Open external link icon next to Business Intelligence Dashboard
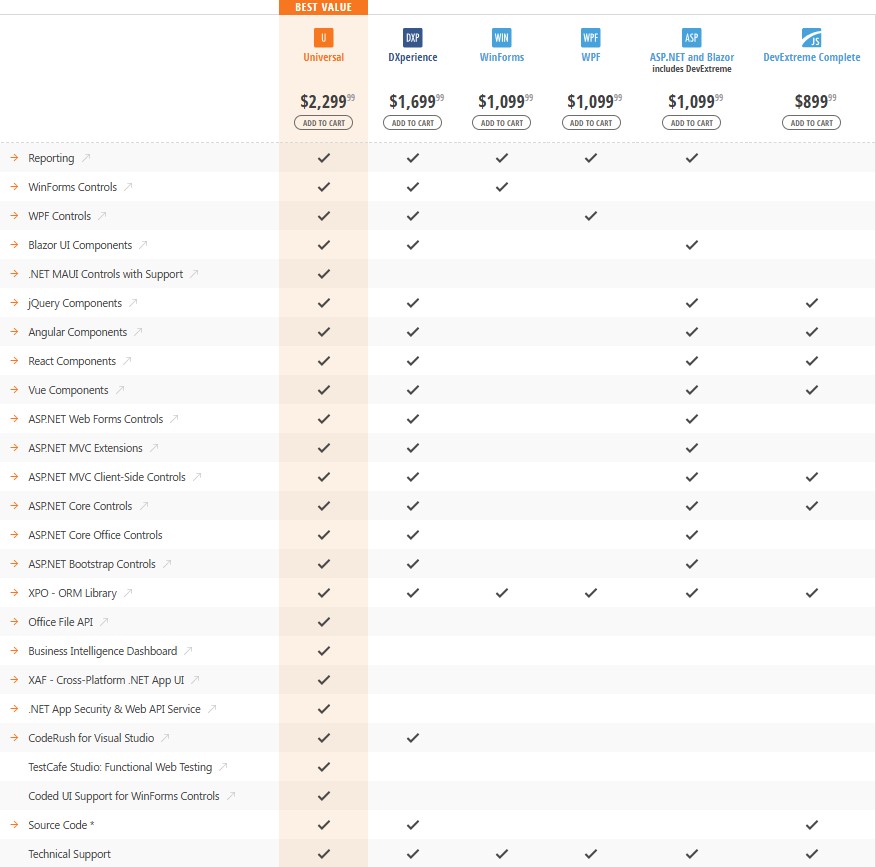This screenshot has width=876, height=867. tap(188, 651)
